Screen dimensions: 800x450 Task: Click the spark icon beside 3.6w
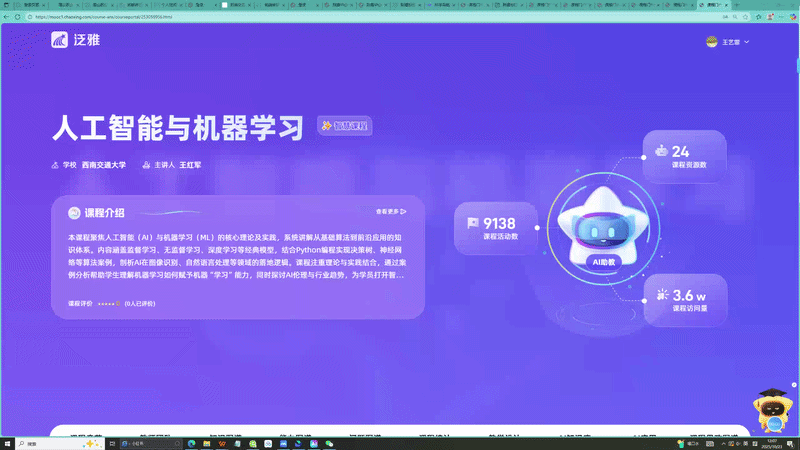point(662,294)
